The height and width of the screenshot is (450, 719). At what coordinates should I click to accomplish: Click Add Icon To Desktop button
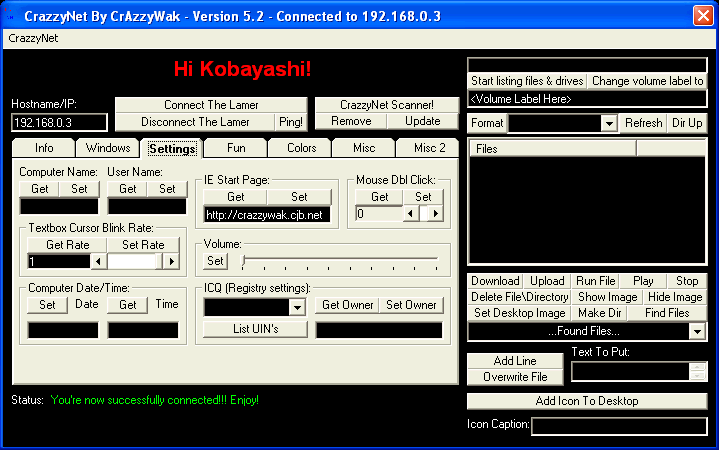pyautogui.click(x=587, y=401)
